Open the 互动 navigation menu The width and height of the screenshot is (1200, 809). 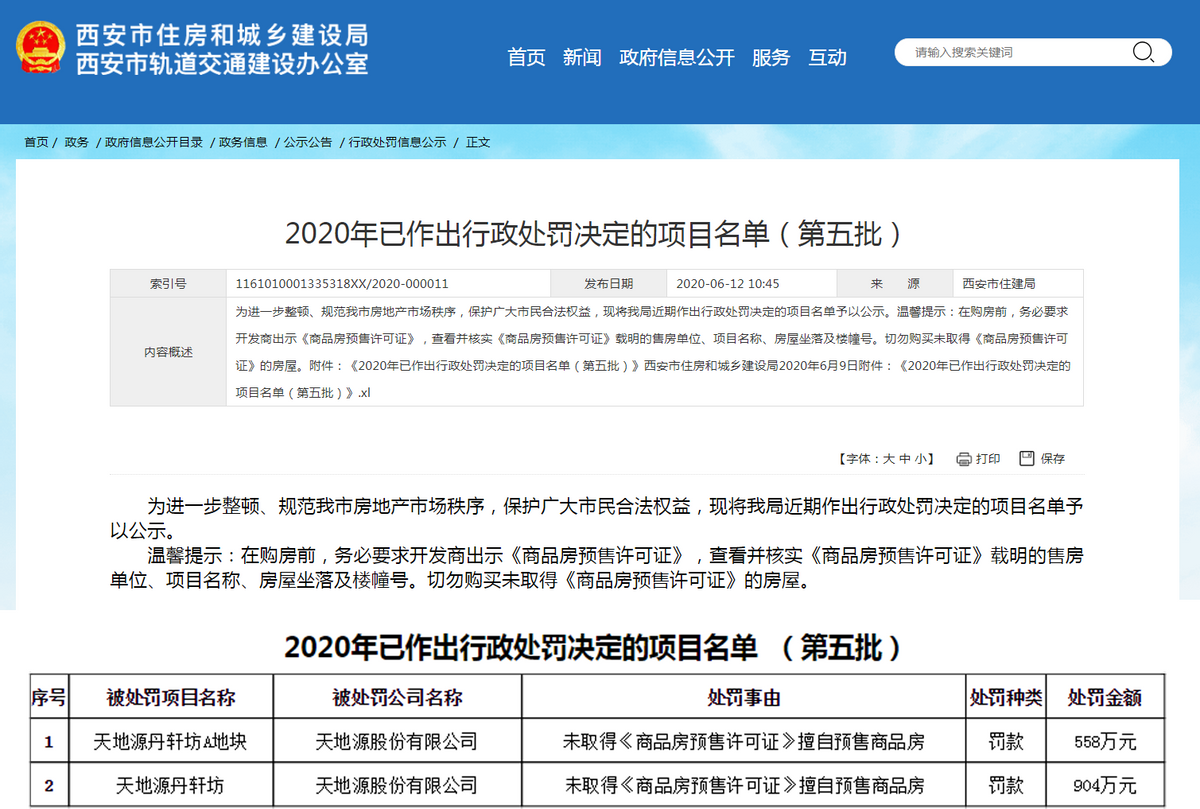click(x=827, y=57)
